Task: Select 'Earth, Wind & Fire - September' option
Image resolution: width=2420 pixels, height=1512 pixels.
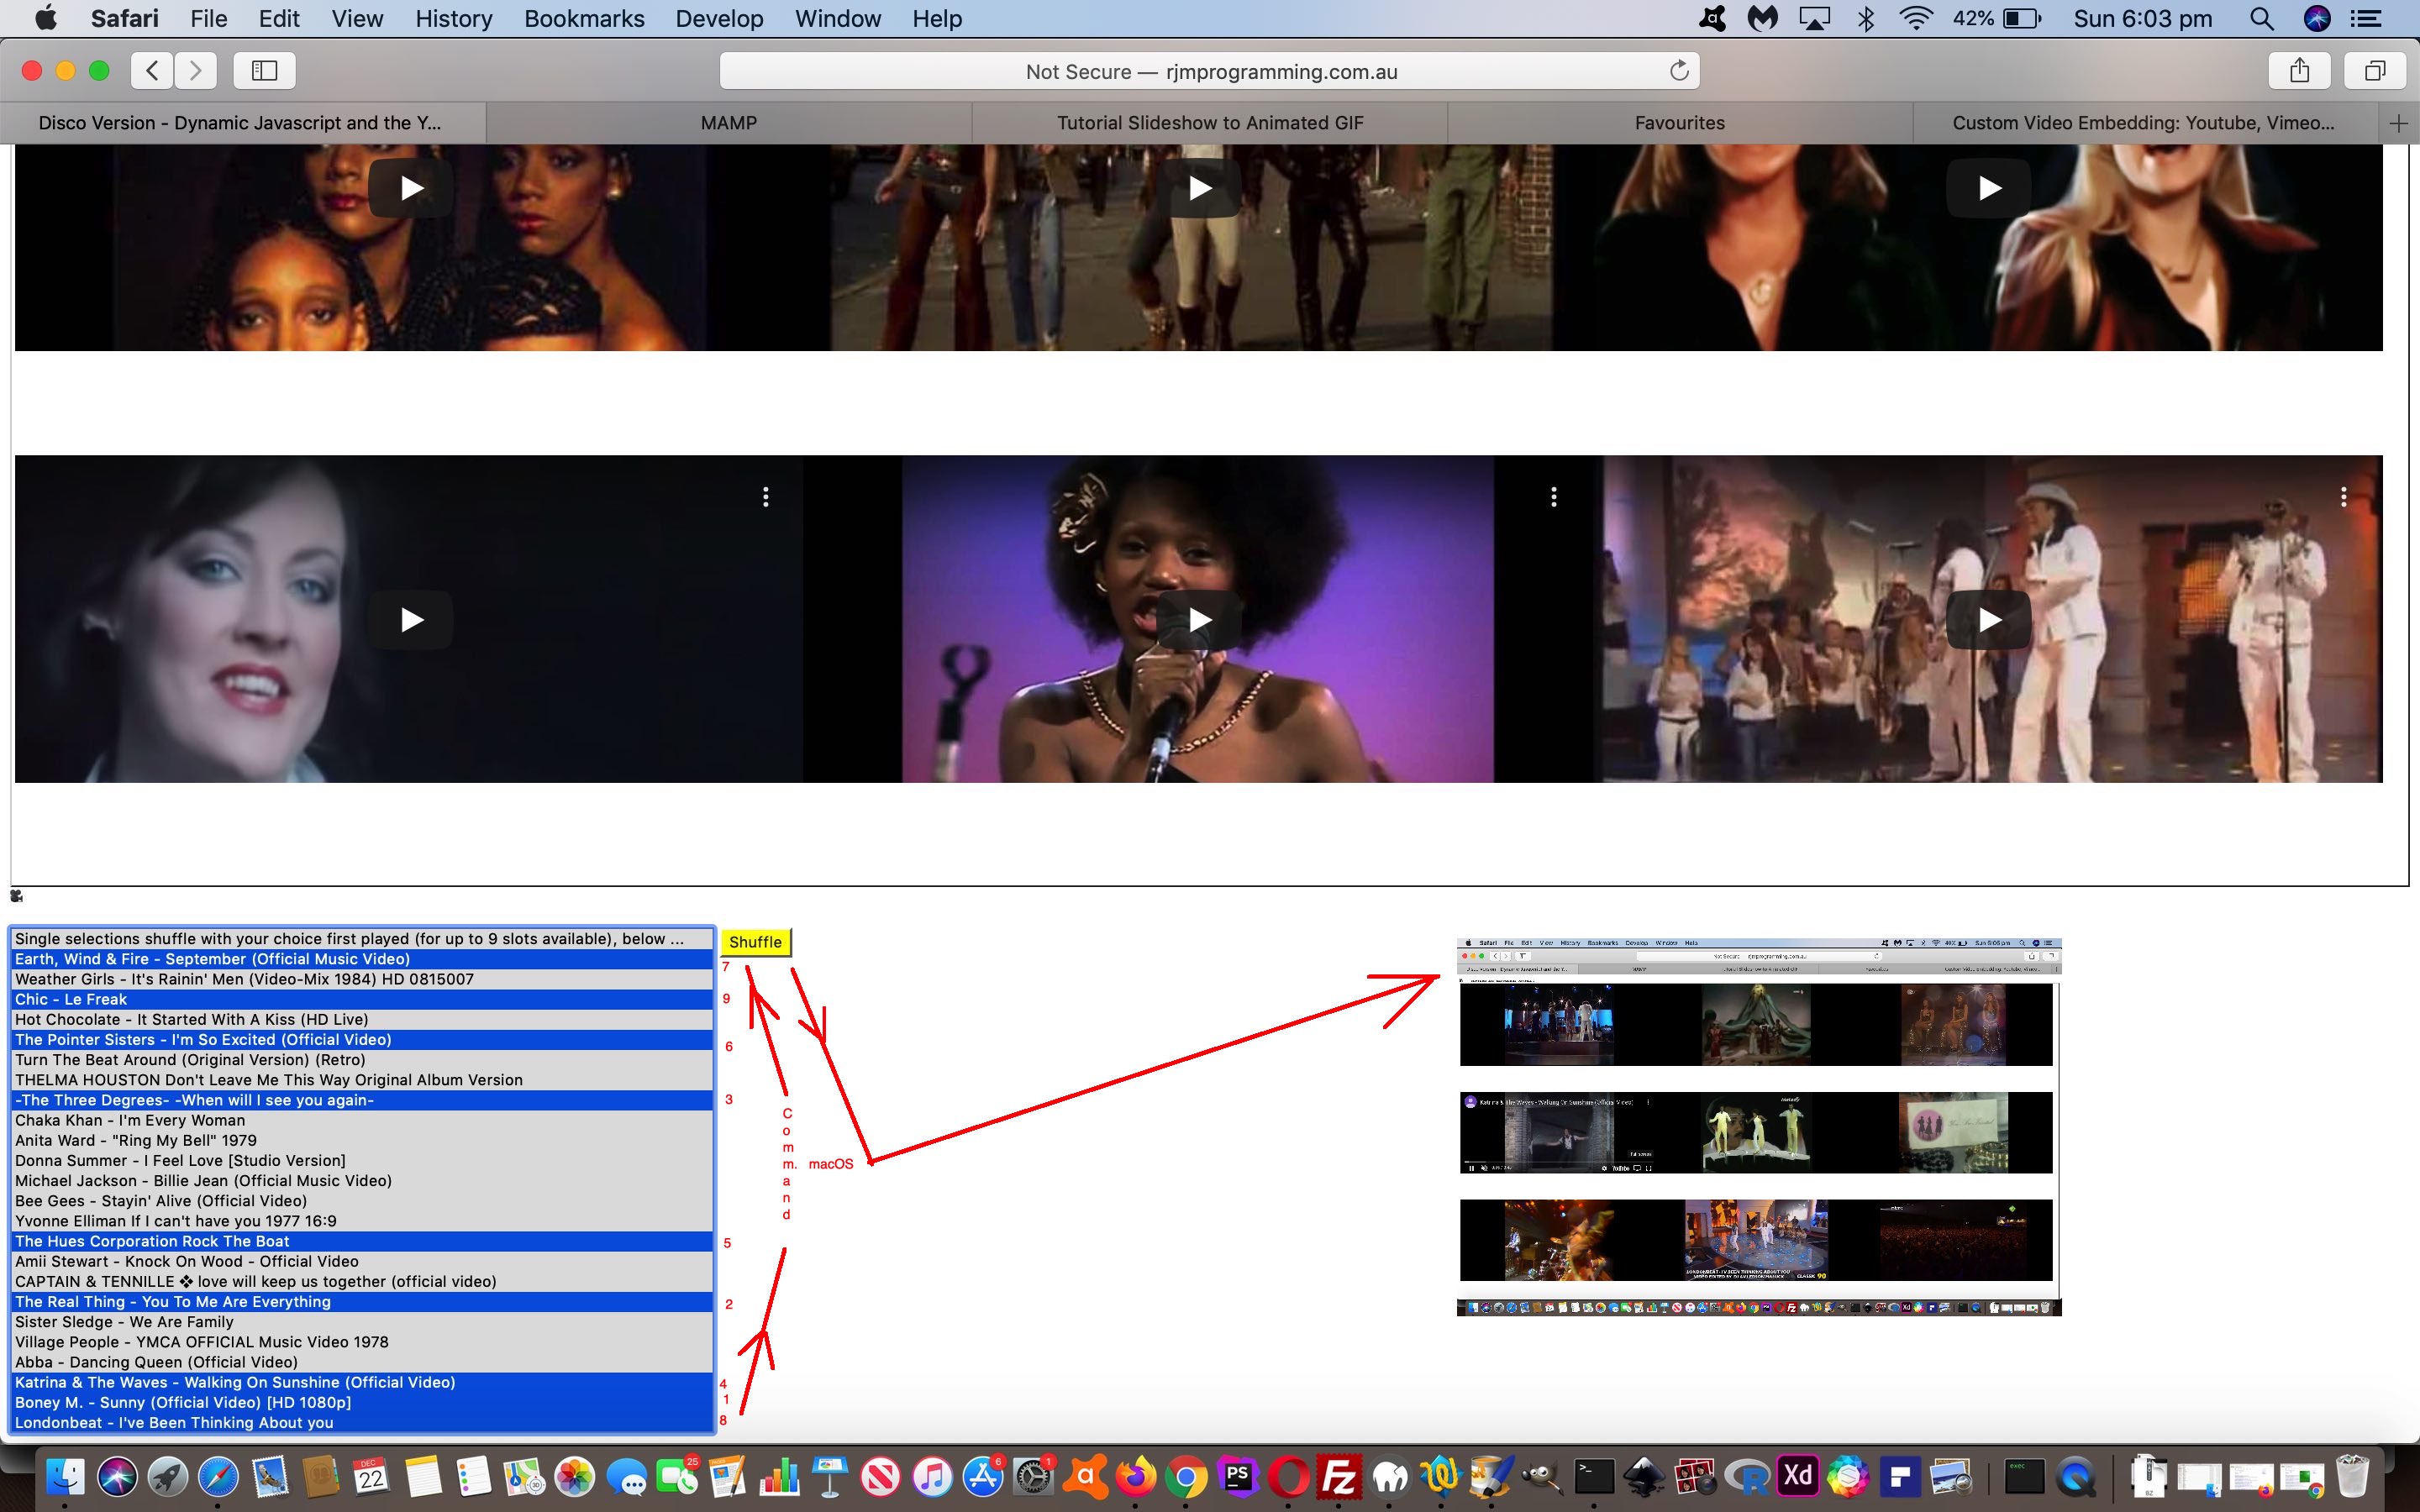Action: point(362,959)
